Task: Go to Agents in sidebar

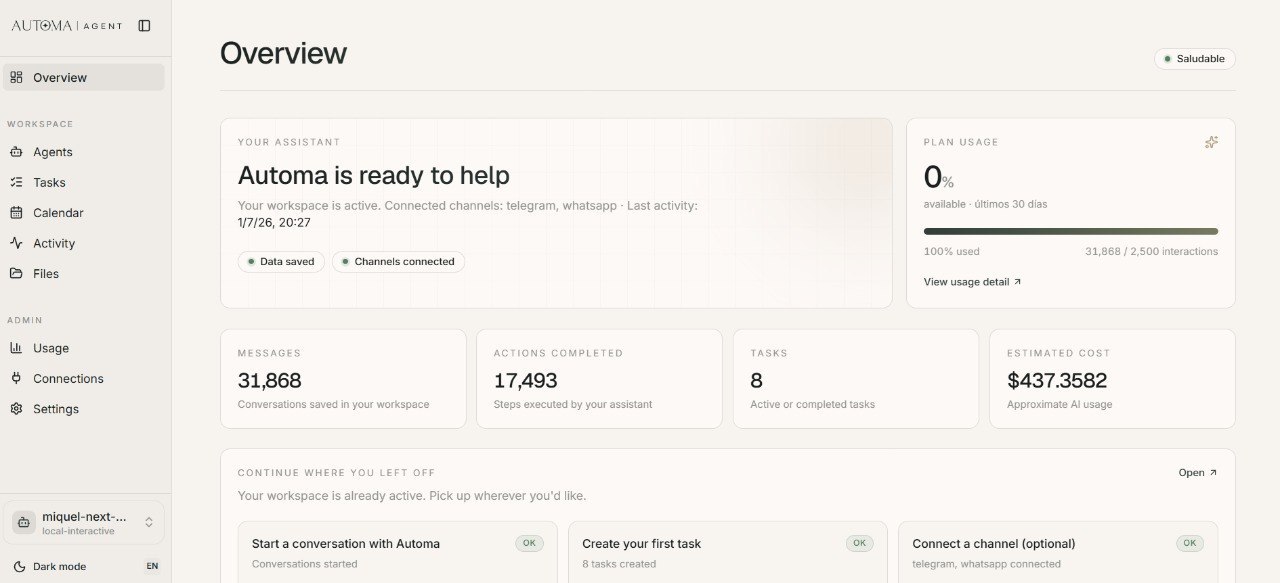Action: point(84,152)
